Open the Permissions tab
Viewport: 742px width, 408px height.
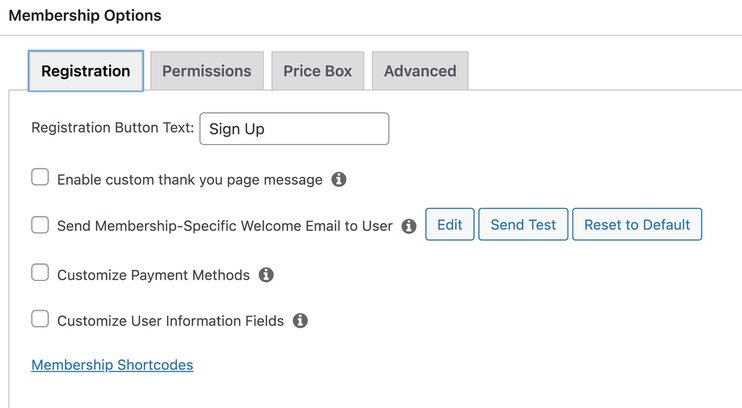click(207, 71)
